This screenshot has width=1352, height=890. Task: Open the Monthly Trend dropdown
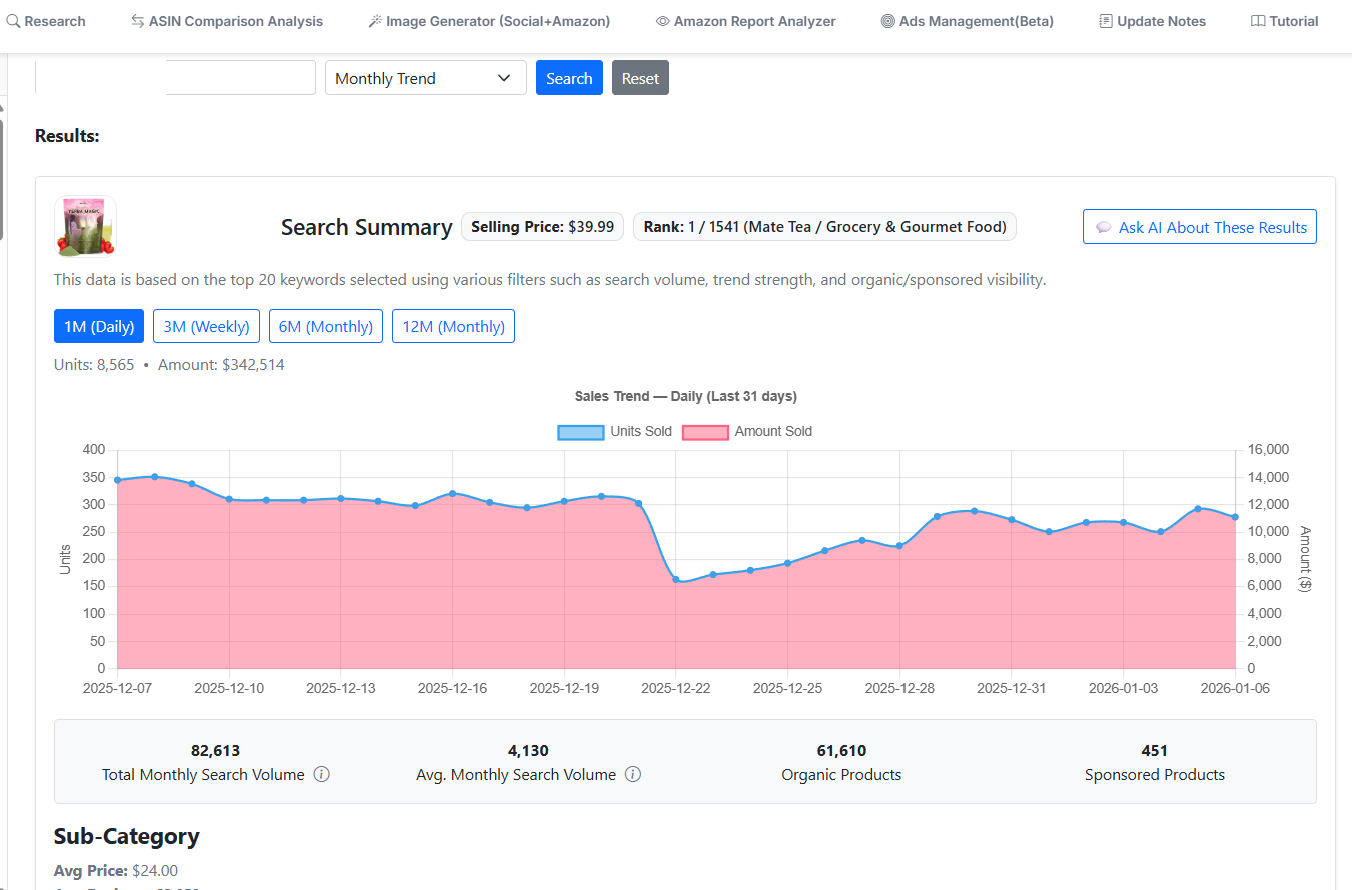coord(425,78)
